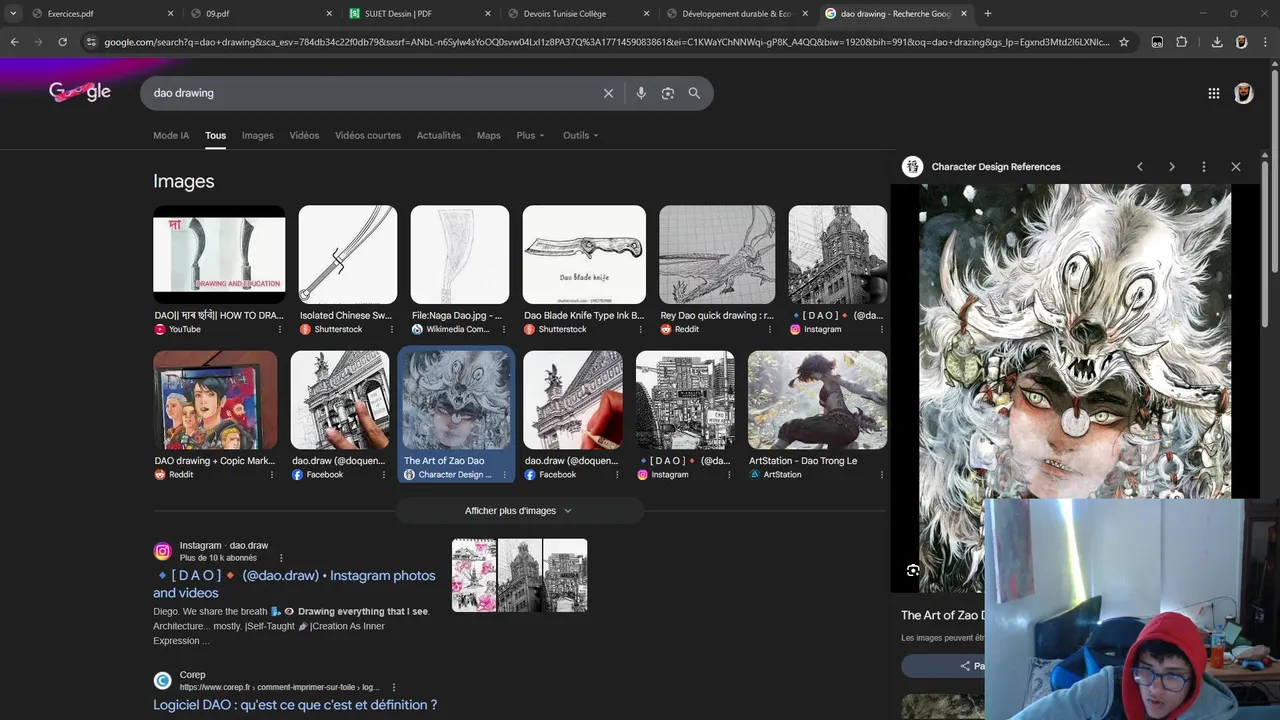Click the Google logo

coord(80,92)
